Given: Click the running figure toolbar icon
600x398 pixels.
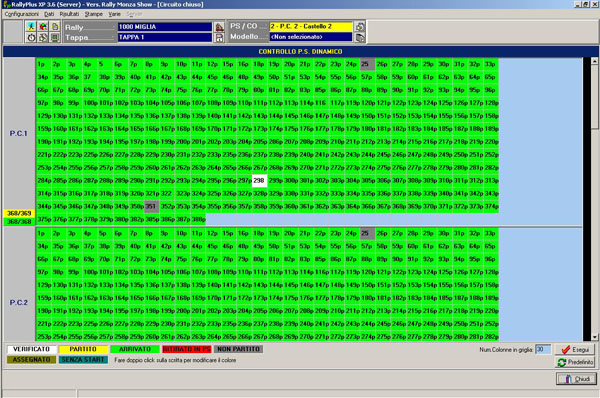Looking at the screenshot, I should tap(31, 26).
